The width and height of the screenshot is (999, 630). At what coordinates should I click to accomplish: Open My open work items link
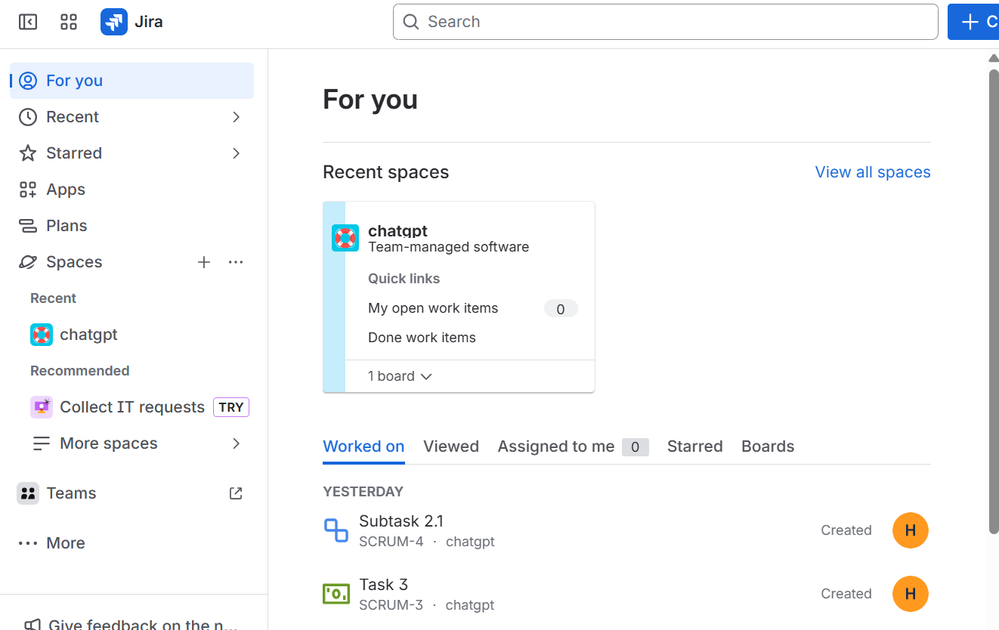pos(432,308)
